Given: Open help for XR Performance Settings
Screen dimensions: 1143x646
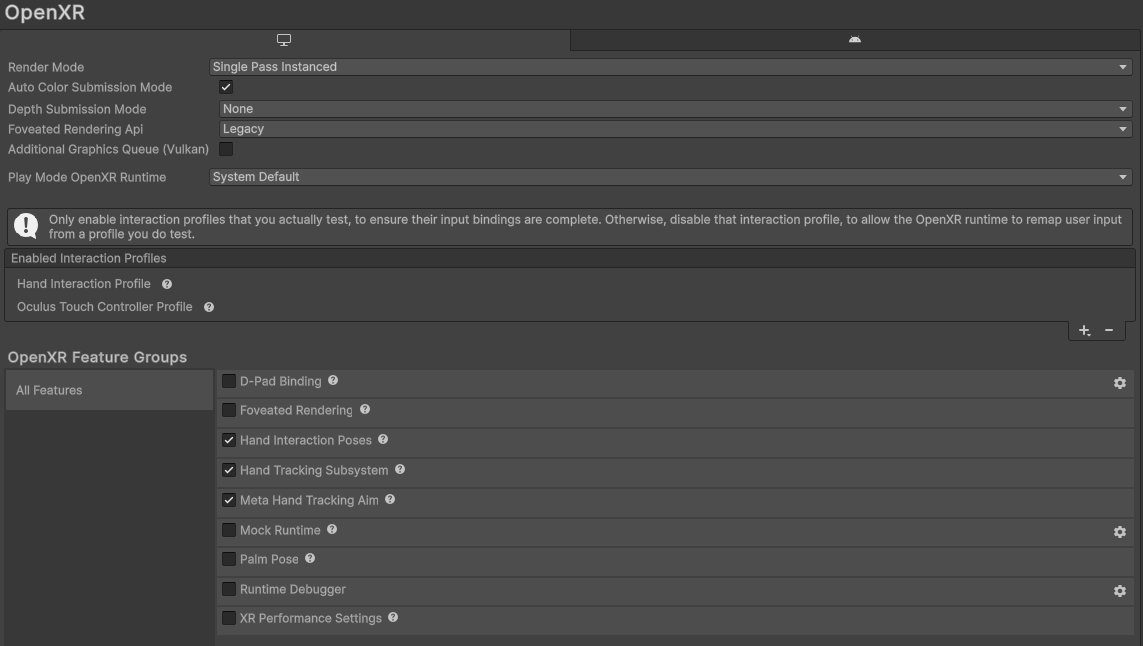Looking at the screenshot, I should pos(393,618).
